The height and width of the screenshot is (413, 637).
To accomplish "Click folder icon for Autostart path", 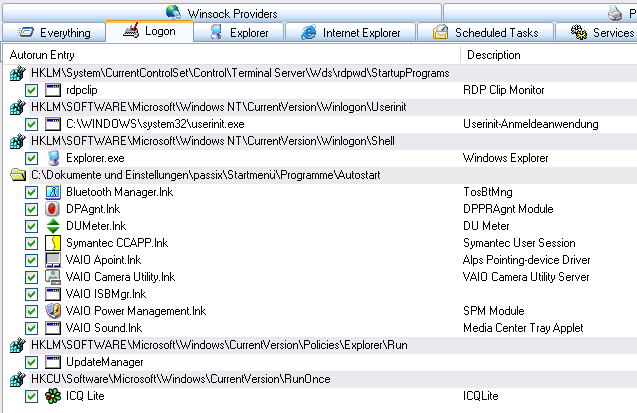I will [18, 175].
